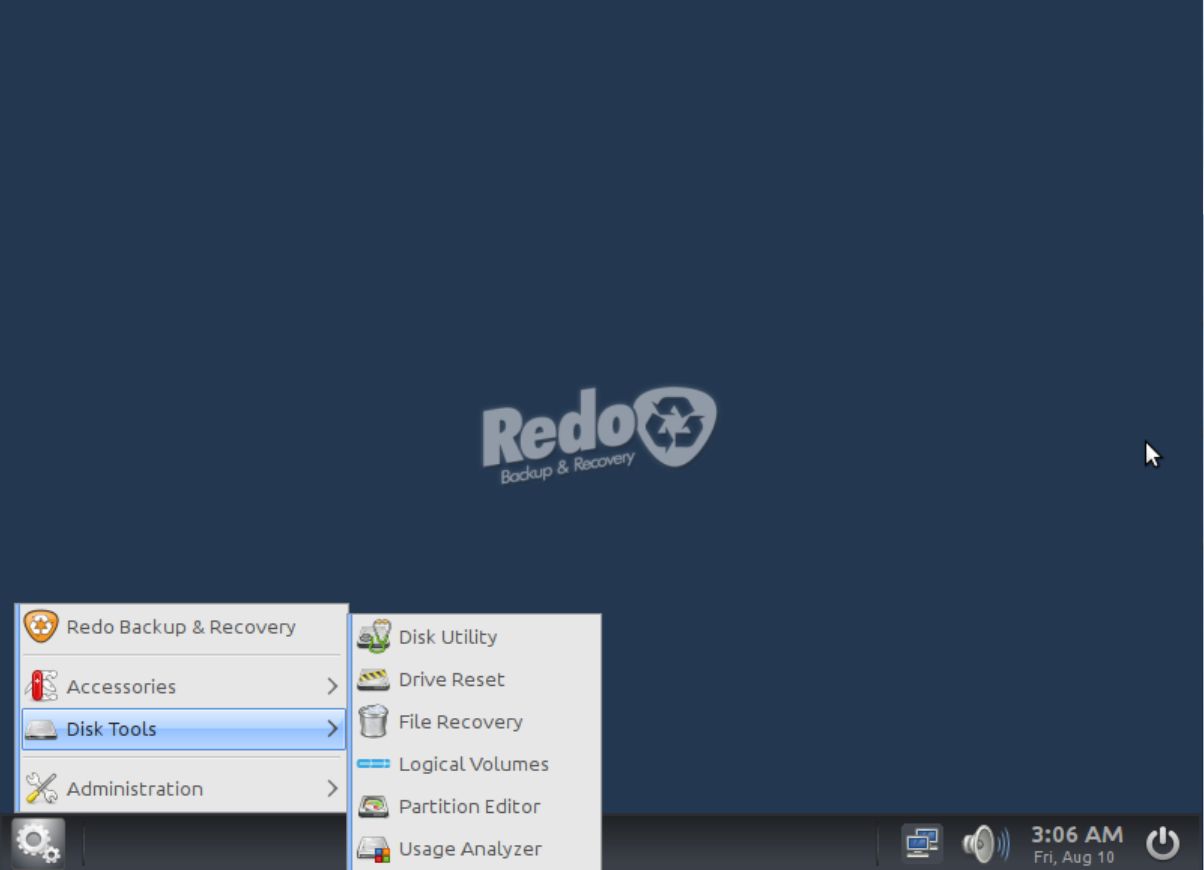Click the Fri, Aug 10 date
This screenshot has width=1204, height=870.
[x=1074, y=858]
